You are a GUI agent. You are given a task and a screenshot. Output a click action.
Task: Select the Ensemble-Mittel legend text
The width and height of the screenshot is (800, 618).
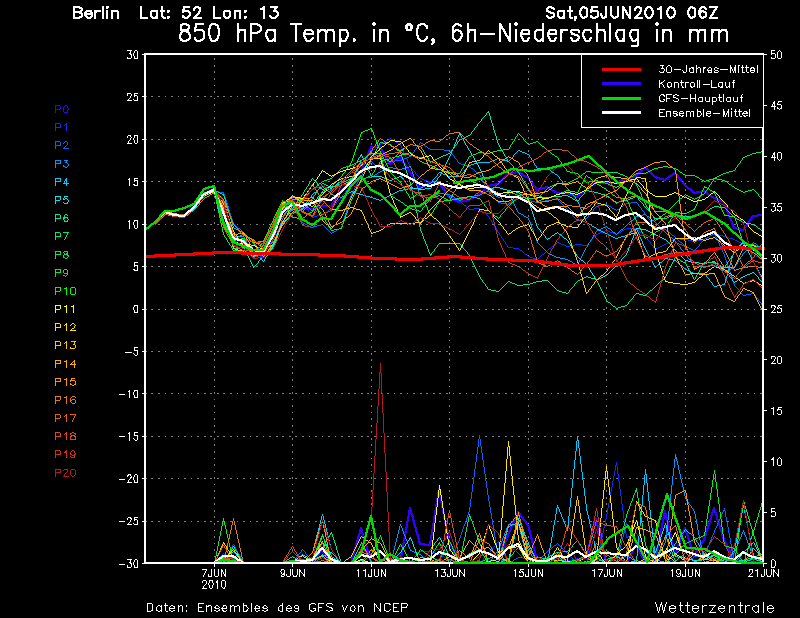click(704, 113)
